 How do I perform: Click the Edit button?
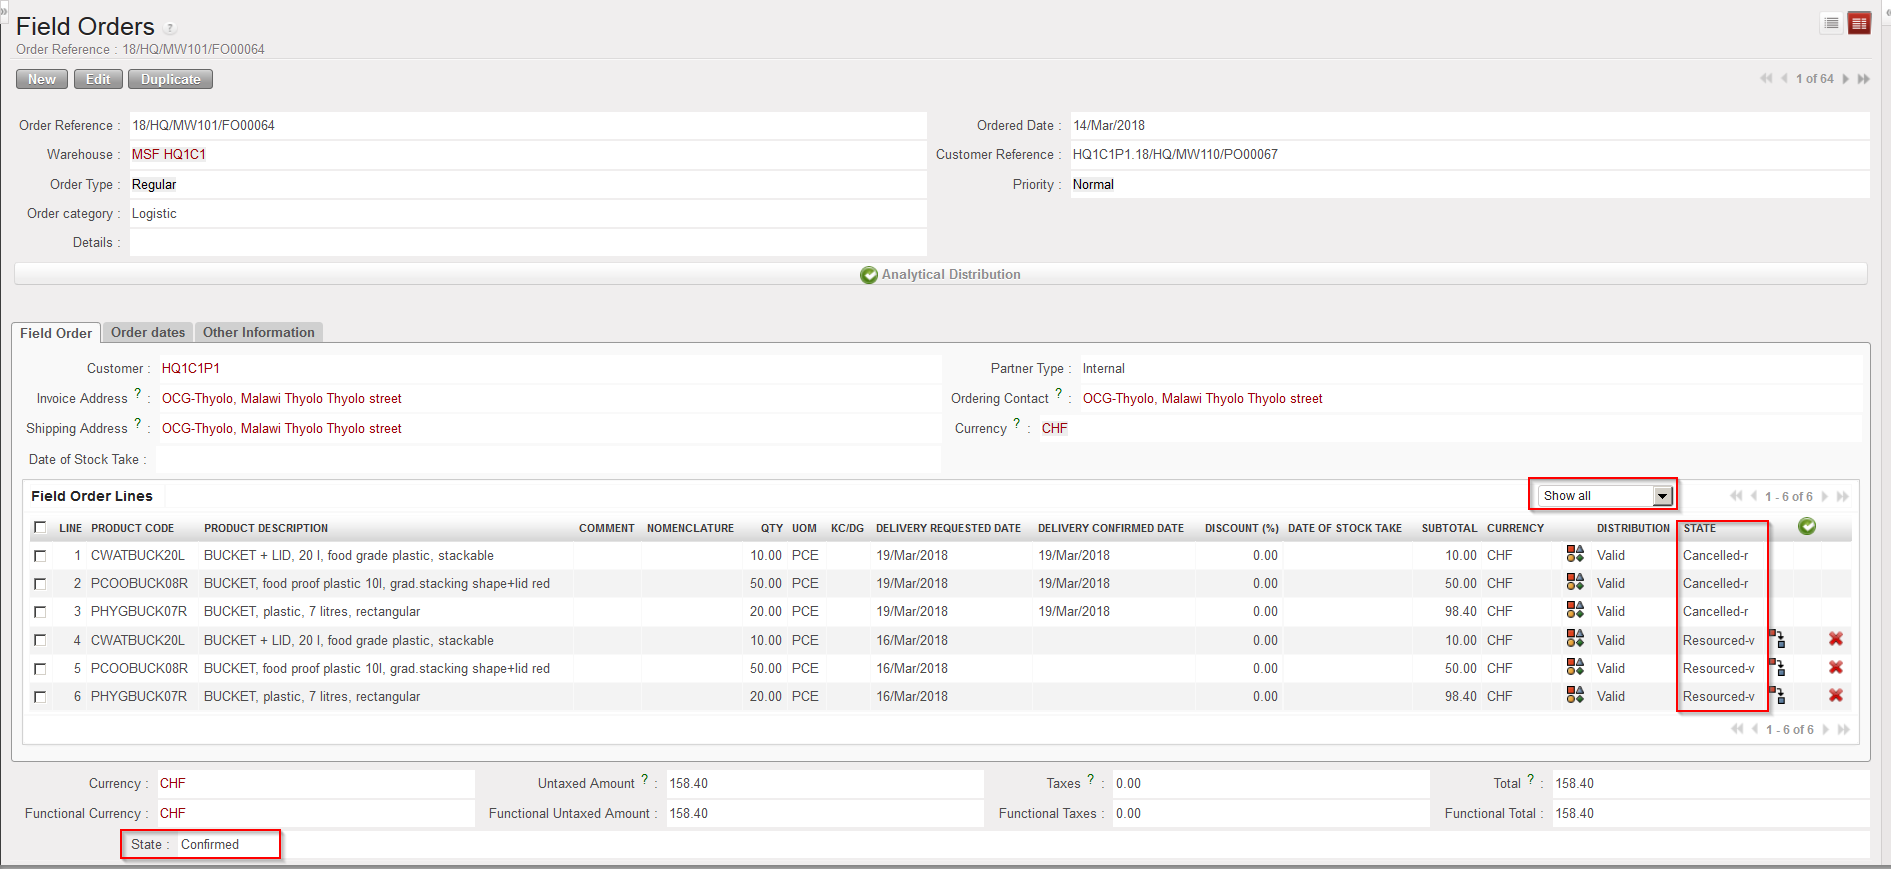(98, 80)
